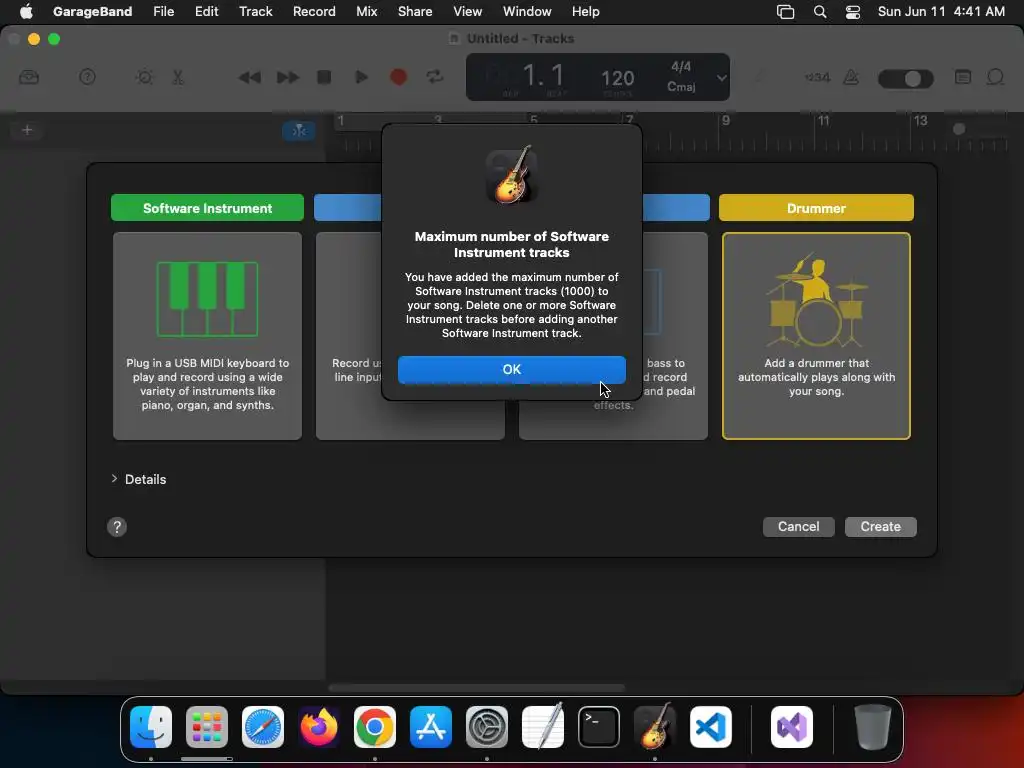Click the Rewind transport button
Screen dimensions: 1024x768
pyautogui.click(x=249, y=78)
